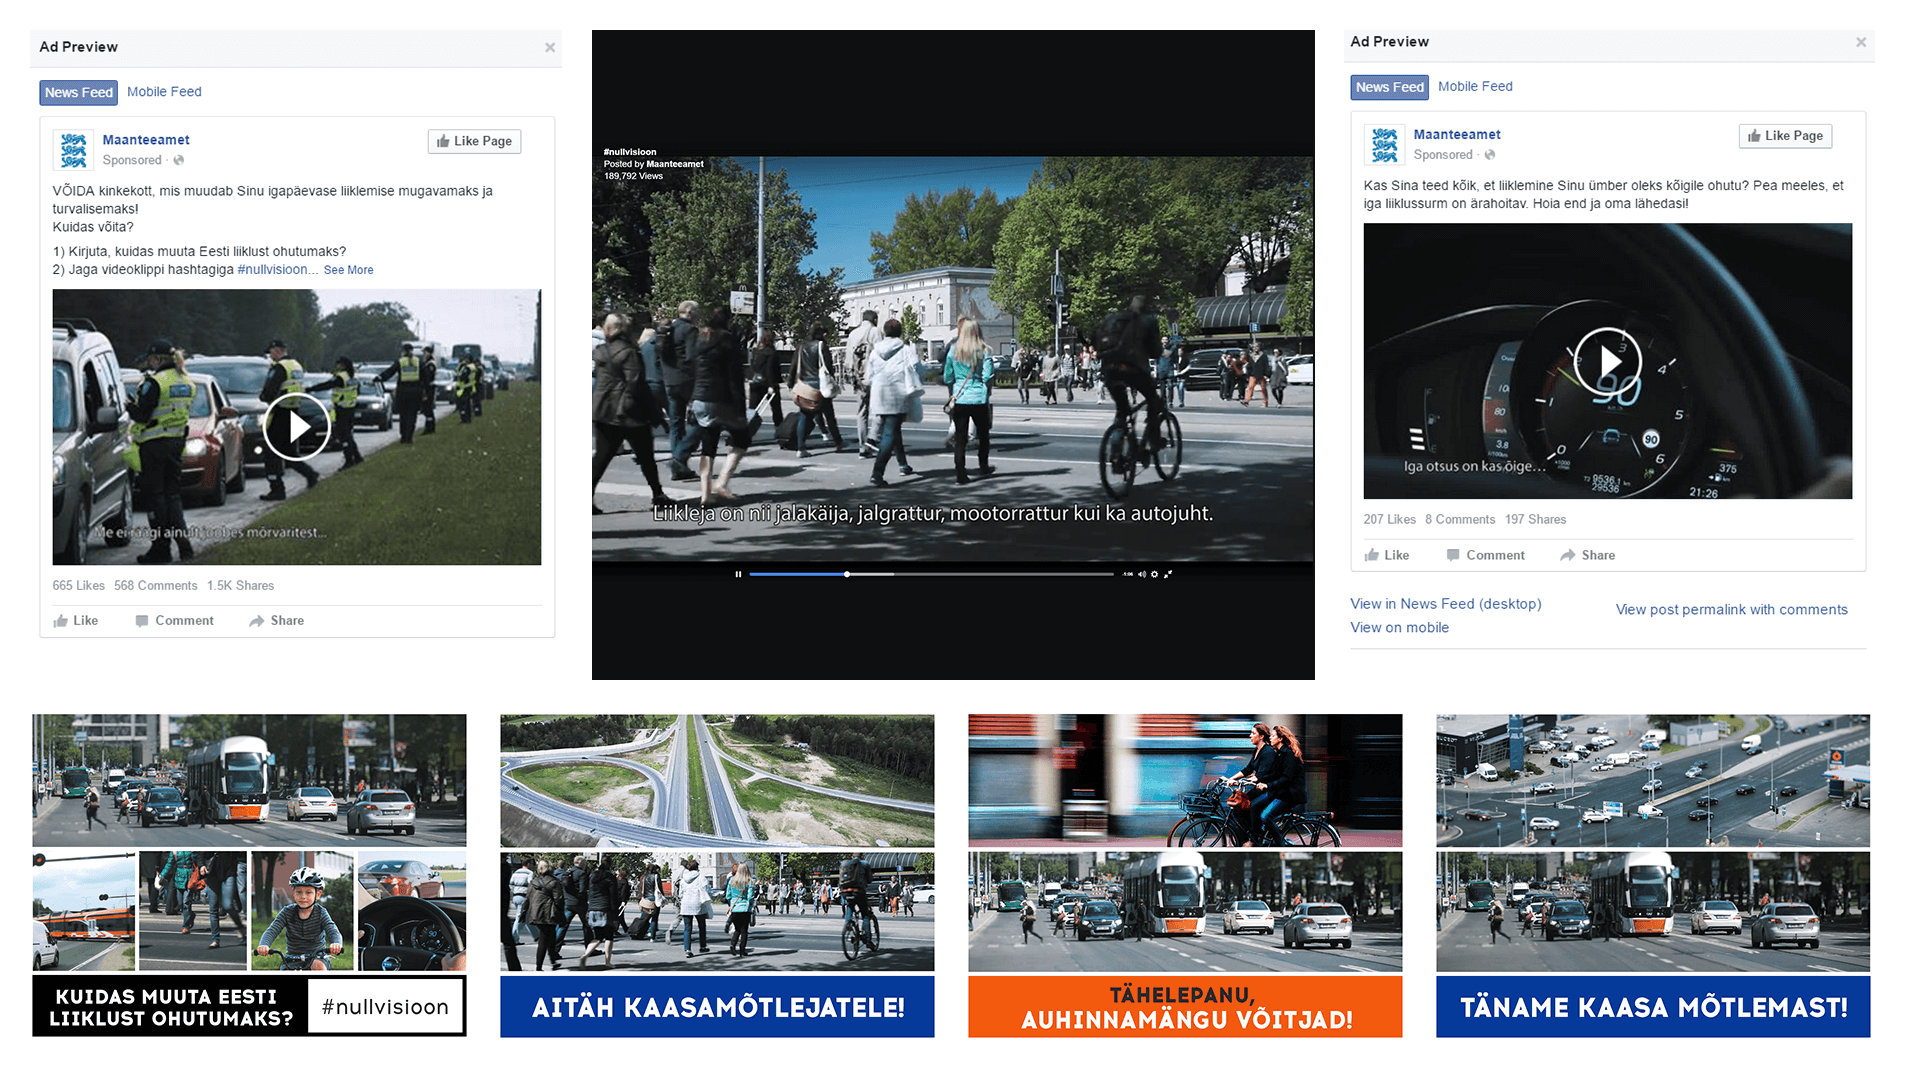Open Maanteeamet logo avatar in right ad
The image size is (1905, 1072).
coord(1384,145)
